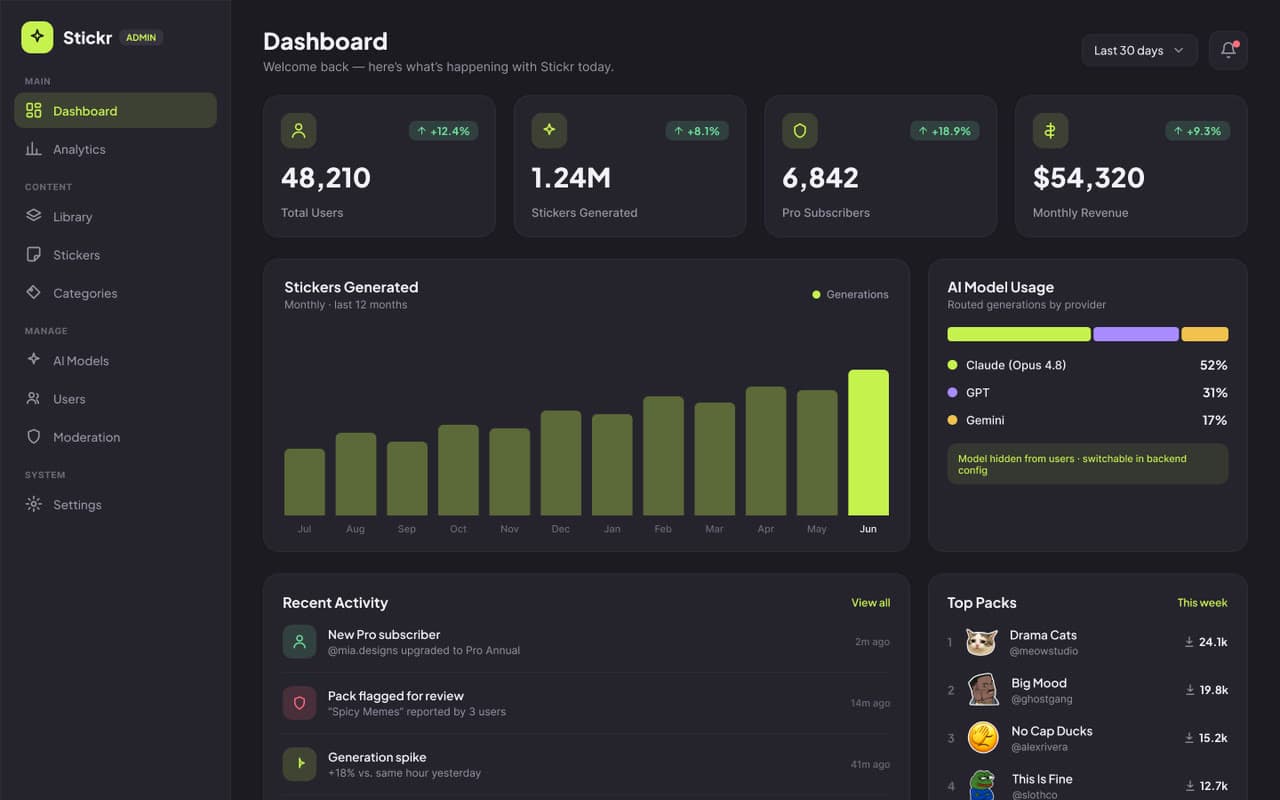Click "@mia.designs upgraded to Pro Annual" text
Screen dimensions: 1280x800
pos(424,651)
